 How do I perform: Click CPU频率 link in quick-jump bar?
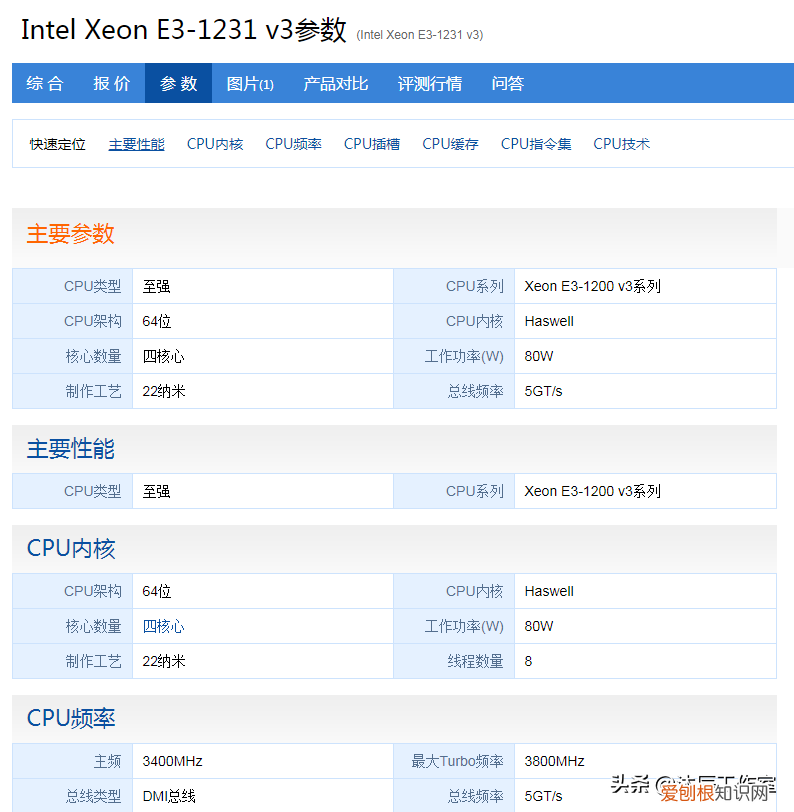pos(293,144)
